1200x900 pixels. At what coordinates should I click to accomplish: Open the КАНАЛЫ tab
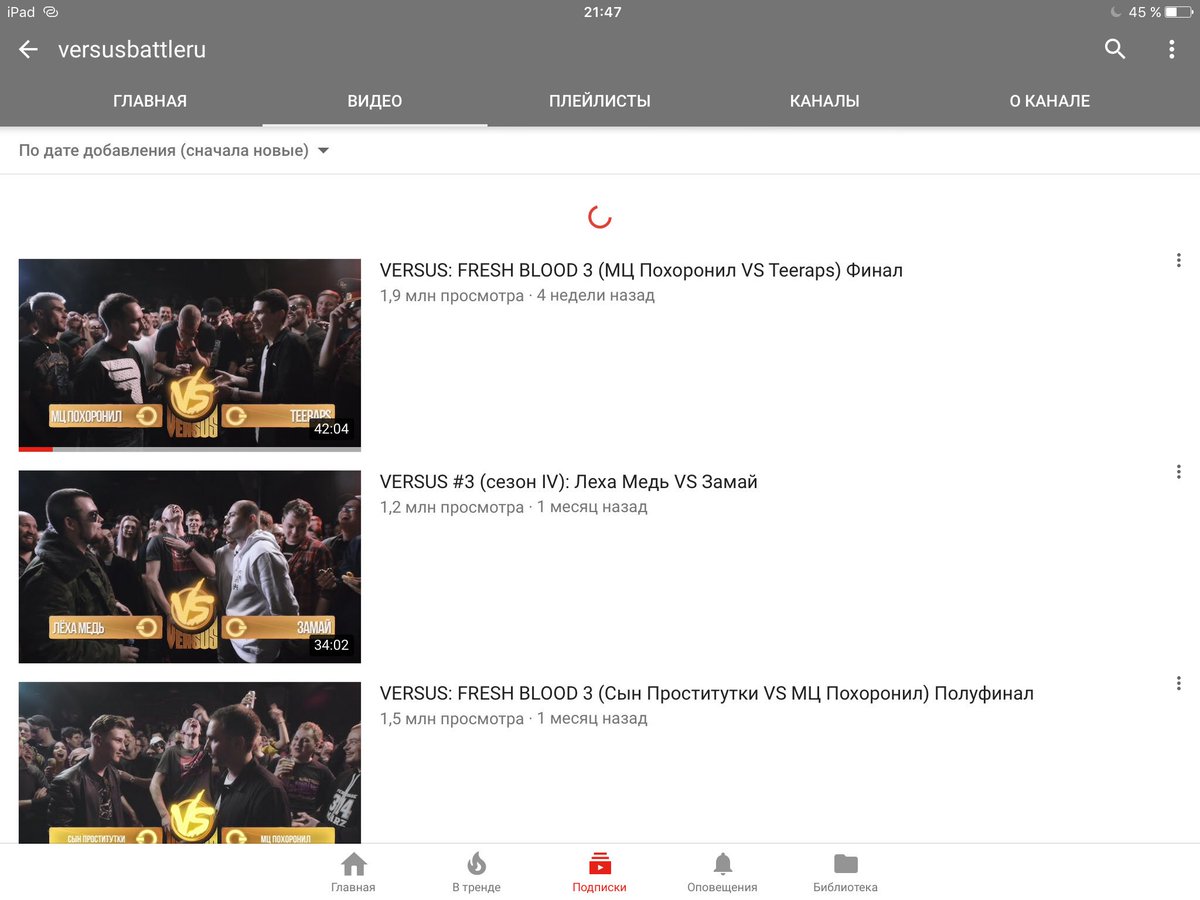click(825, 101)
